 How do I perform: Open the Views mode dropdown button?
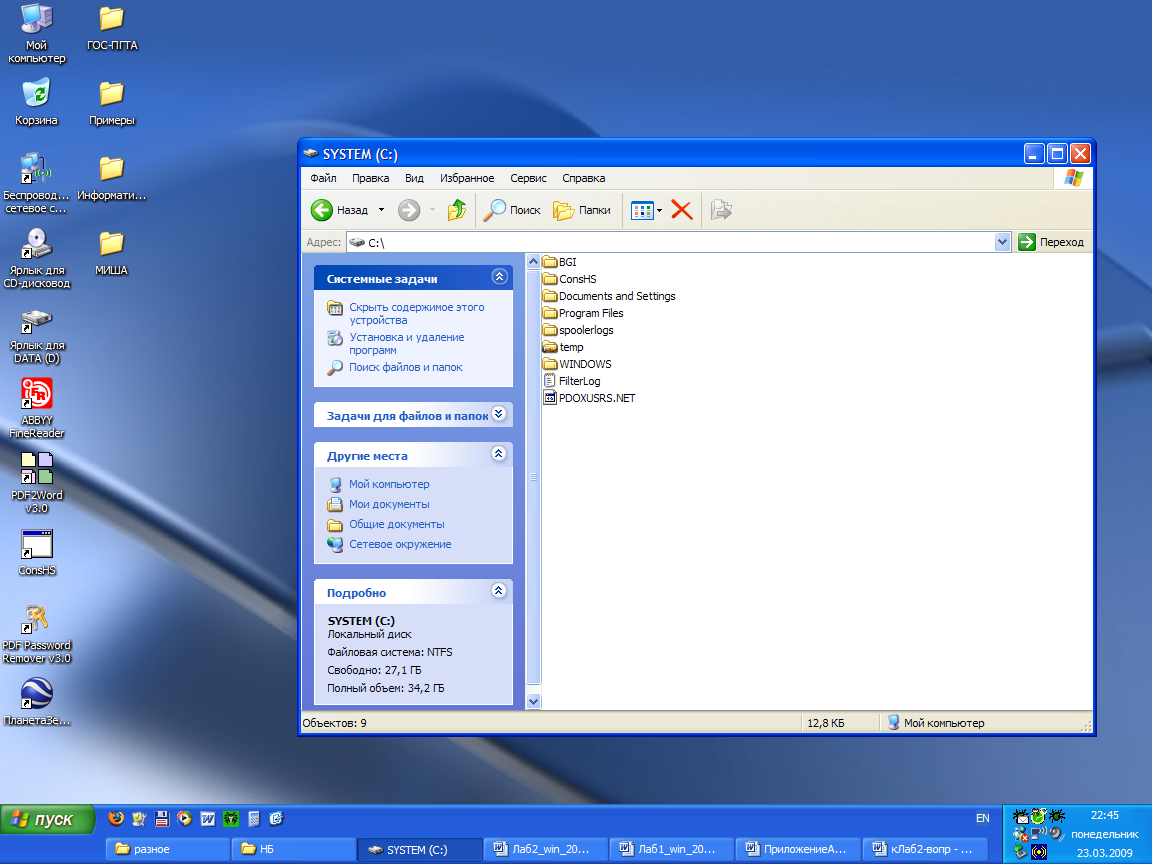[647, 210]
